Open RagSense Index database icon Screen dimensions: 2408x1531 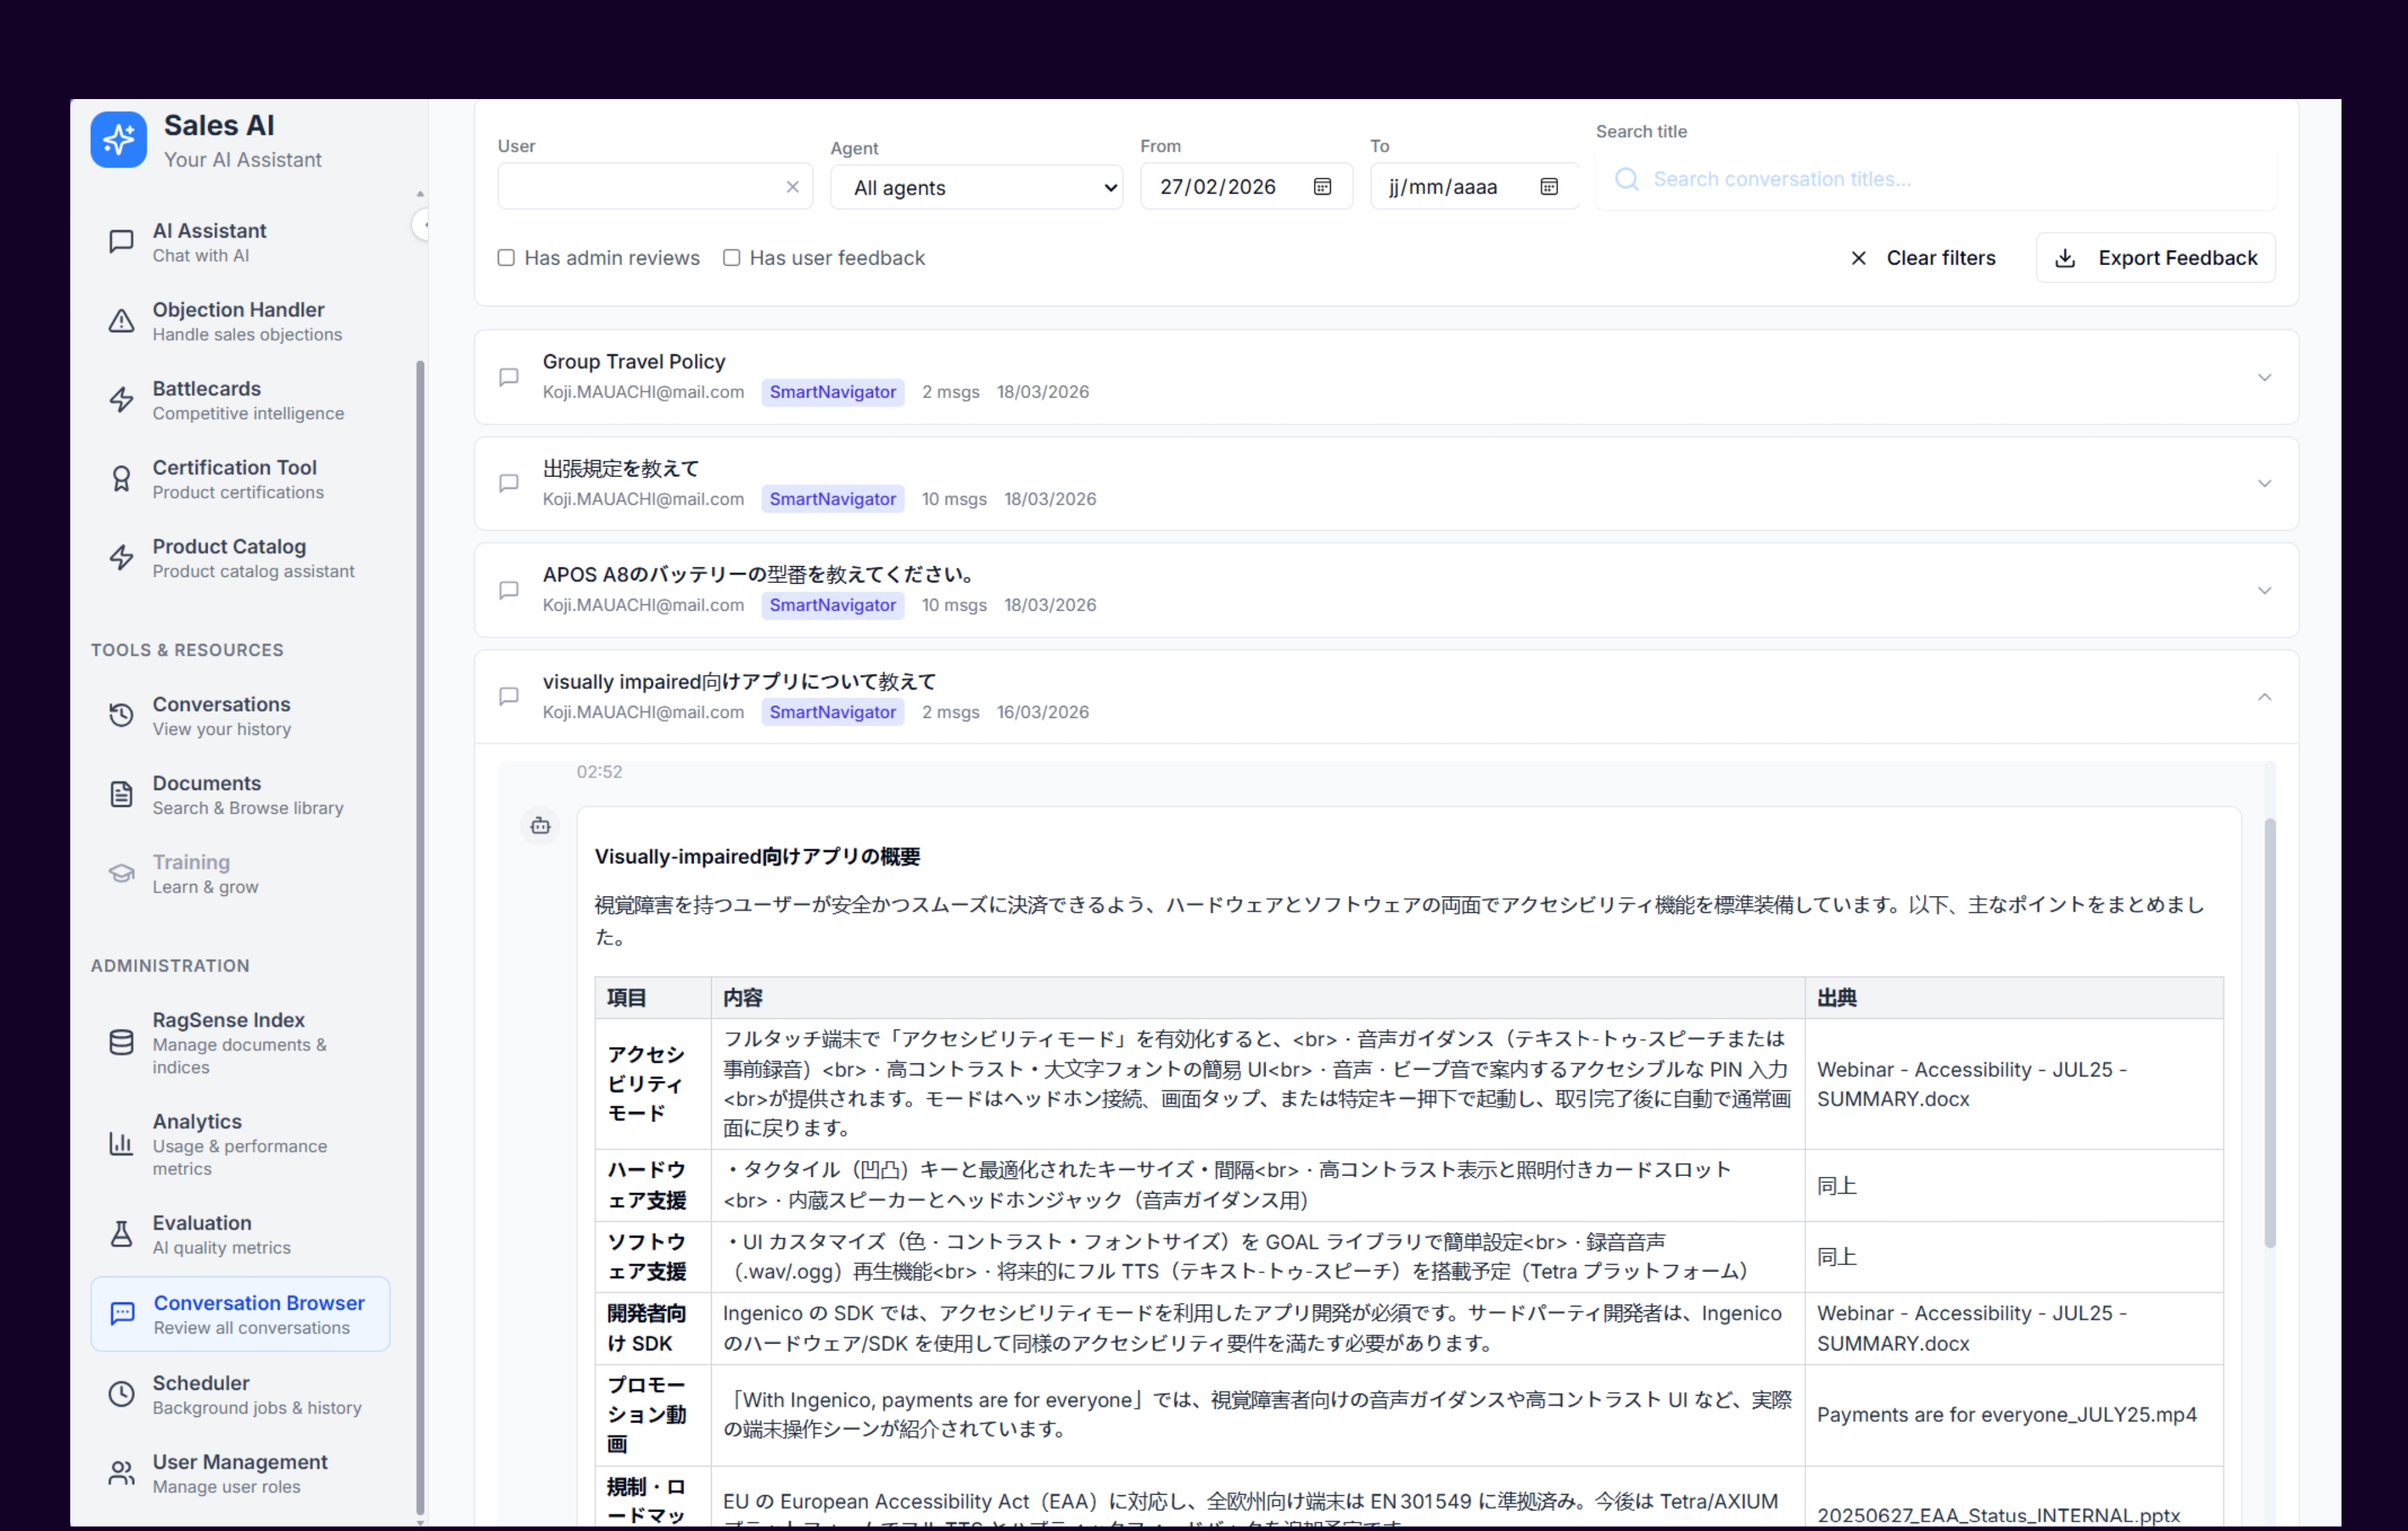(121, 1042)
